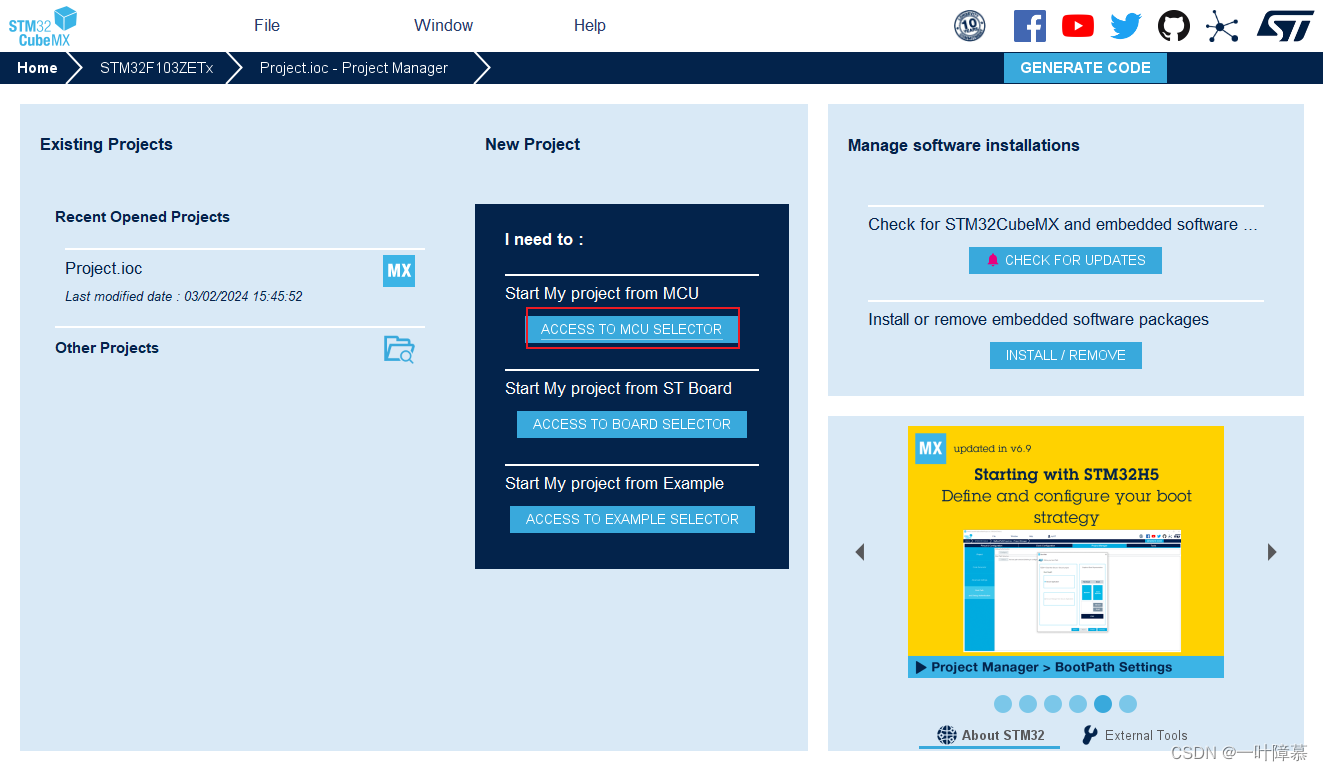Go to Home breadcrumb

[x=37, y=68]
